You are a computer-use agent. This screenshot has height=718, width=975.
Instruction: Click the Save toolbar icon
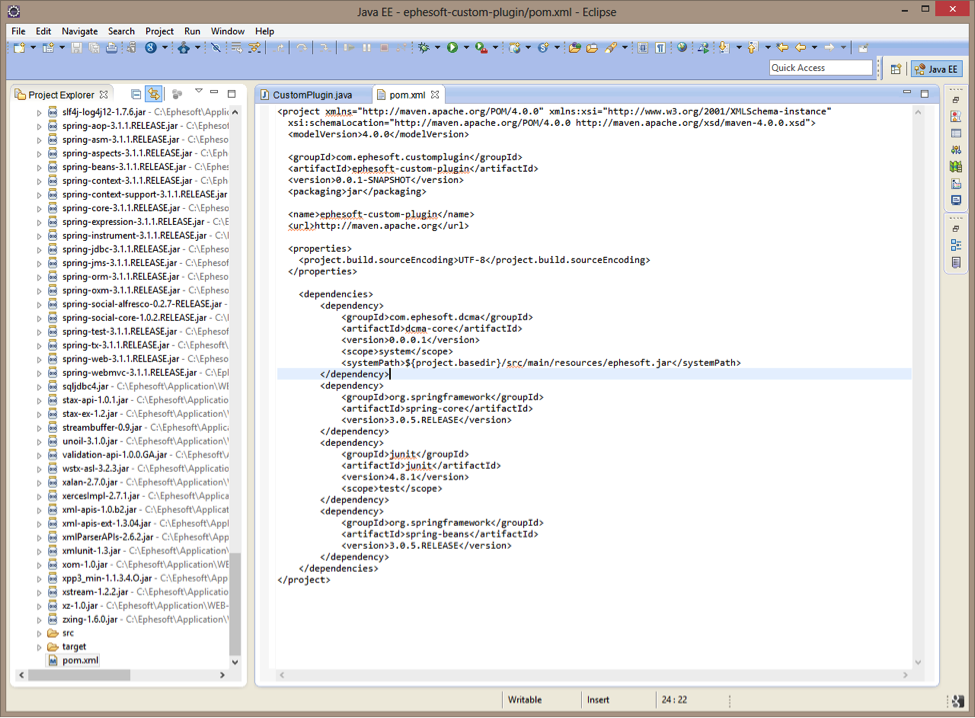[x=76, y=48]
